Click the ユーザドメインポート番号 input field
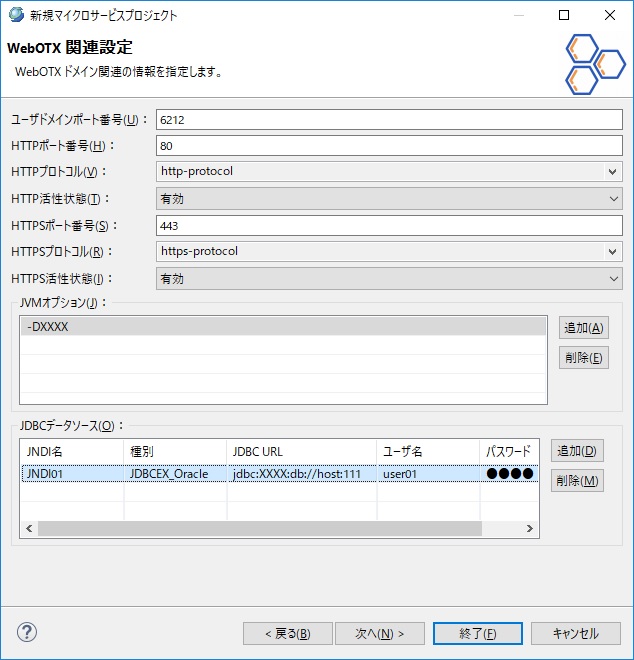This screenshot has height=660, width=634. [389, 119]
